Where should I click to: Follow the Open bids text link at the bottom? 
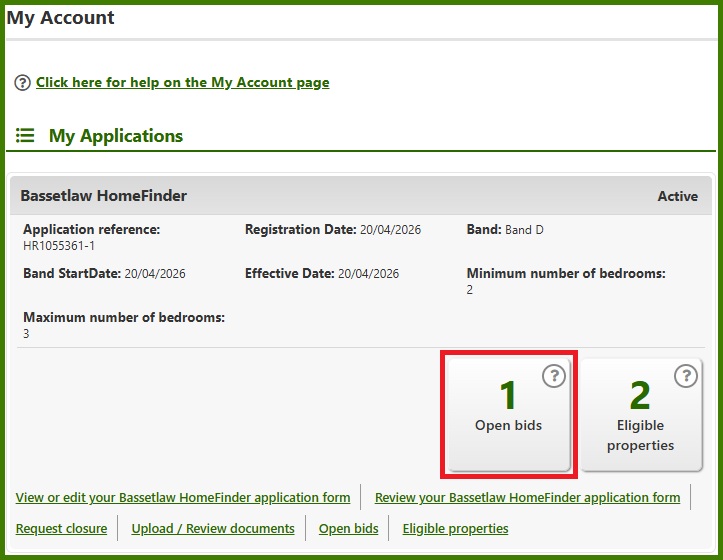349,529
